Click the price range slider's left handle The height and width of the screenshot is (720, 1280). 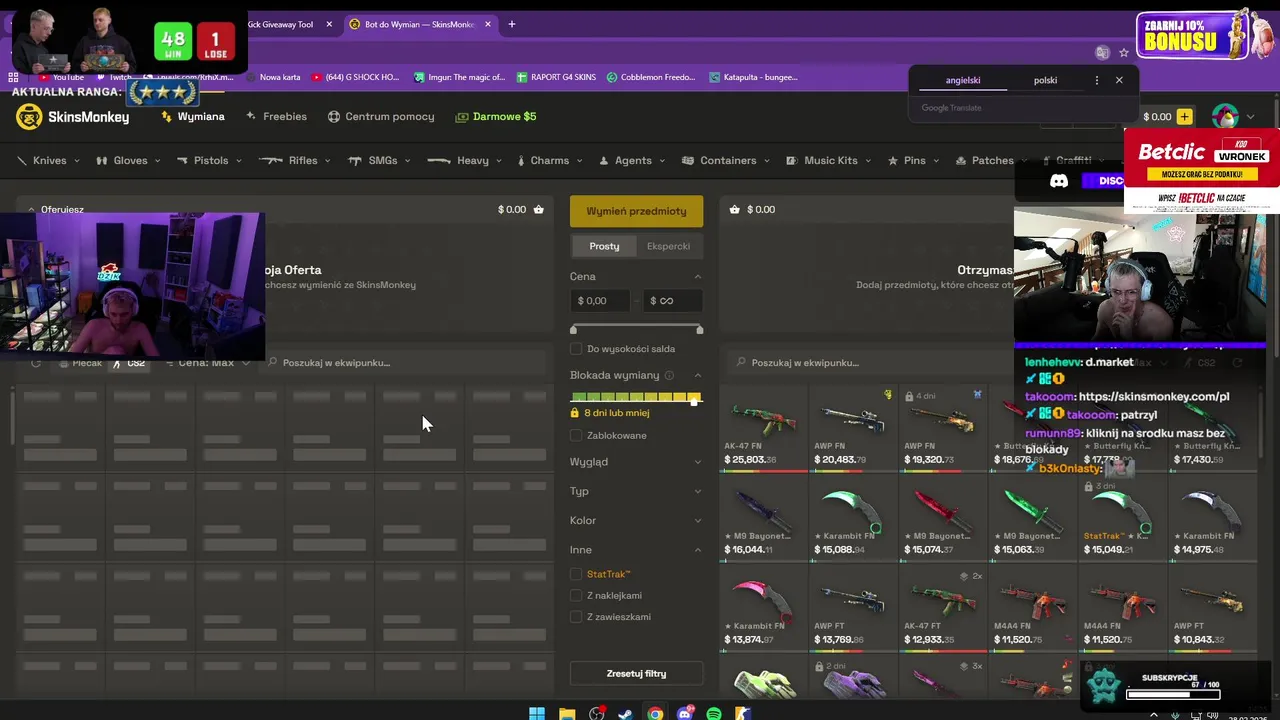coord(573,329)
